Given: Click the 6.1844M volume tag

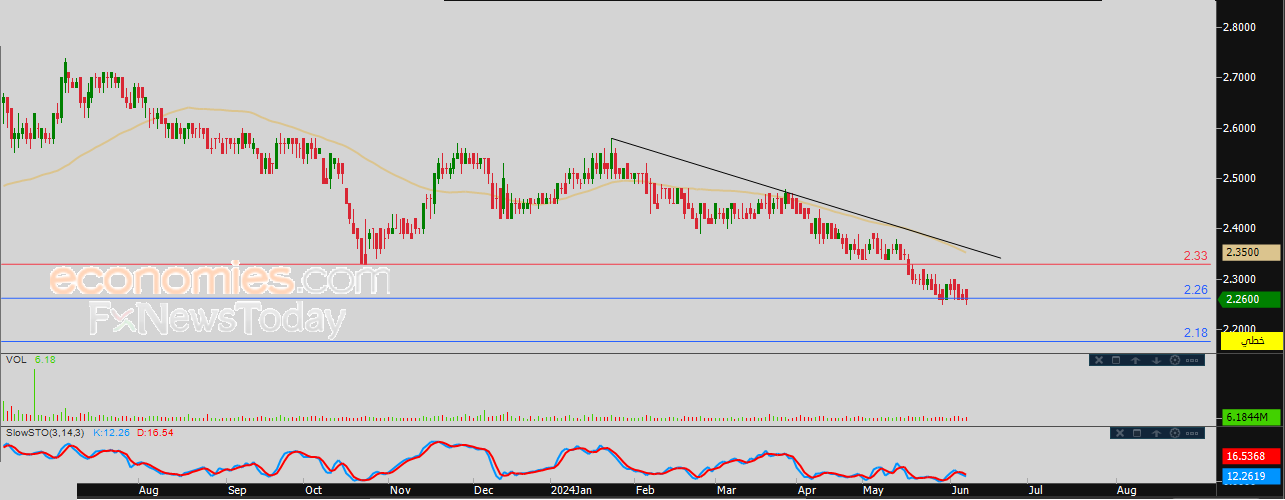Looking at the screenshot, I should (1250, 416).
